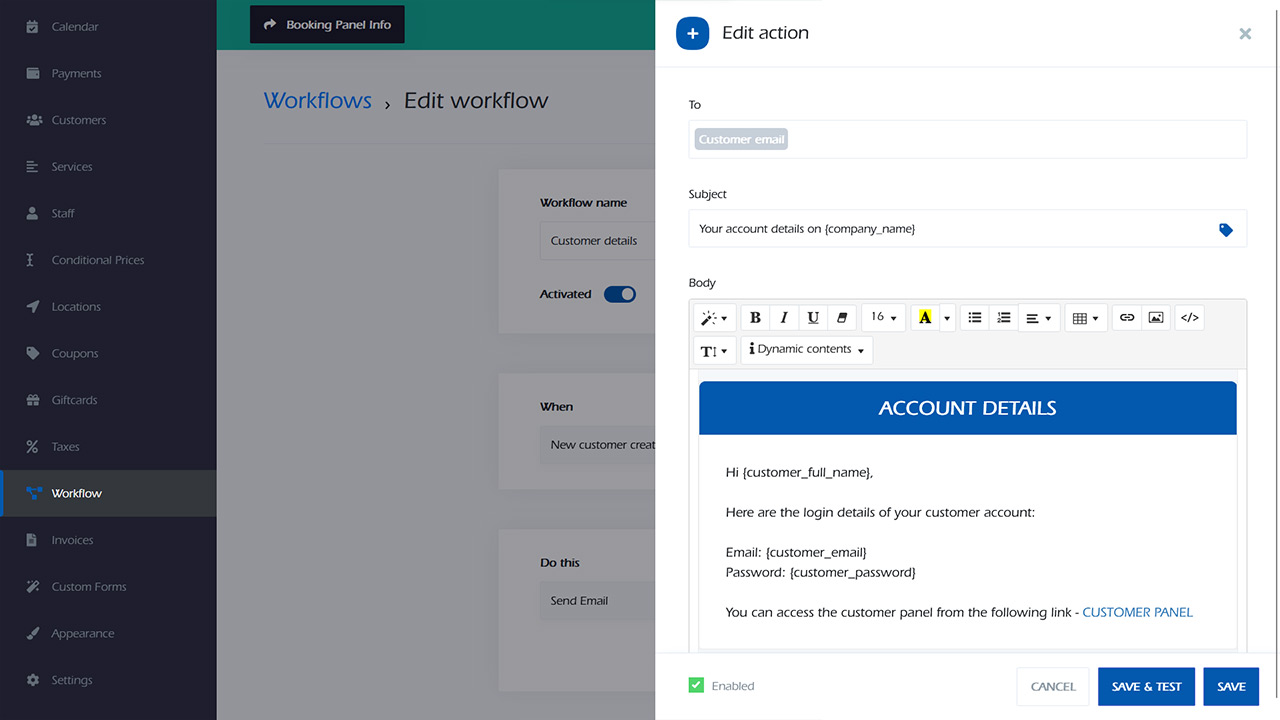Underline the selected body text
The height and width of the screenshot is (720, 1280).
coord(813,318)
